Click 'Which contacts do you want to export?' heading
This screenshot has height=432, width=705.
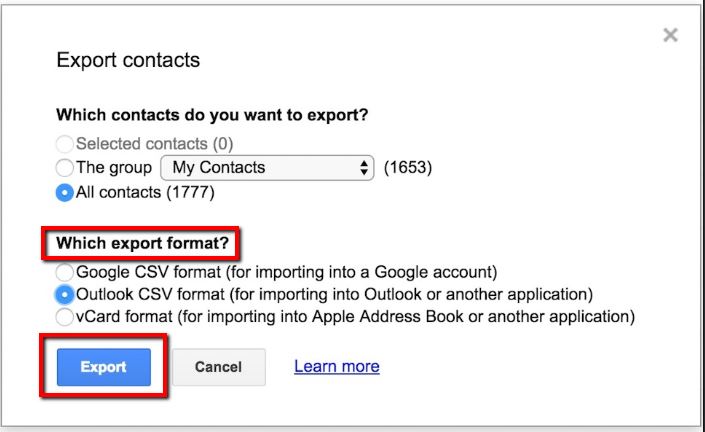[x=212, y=115]
